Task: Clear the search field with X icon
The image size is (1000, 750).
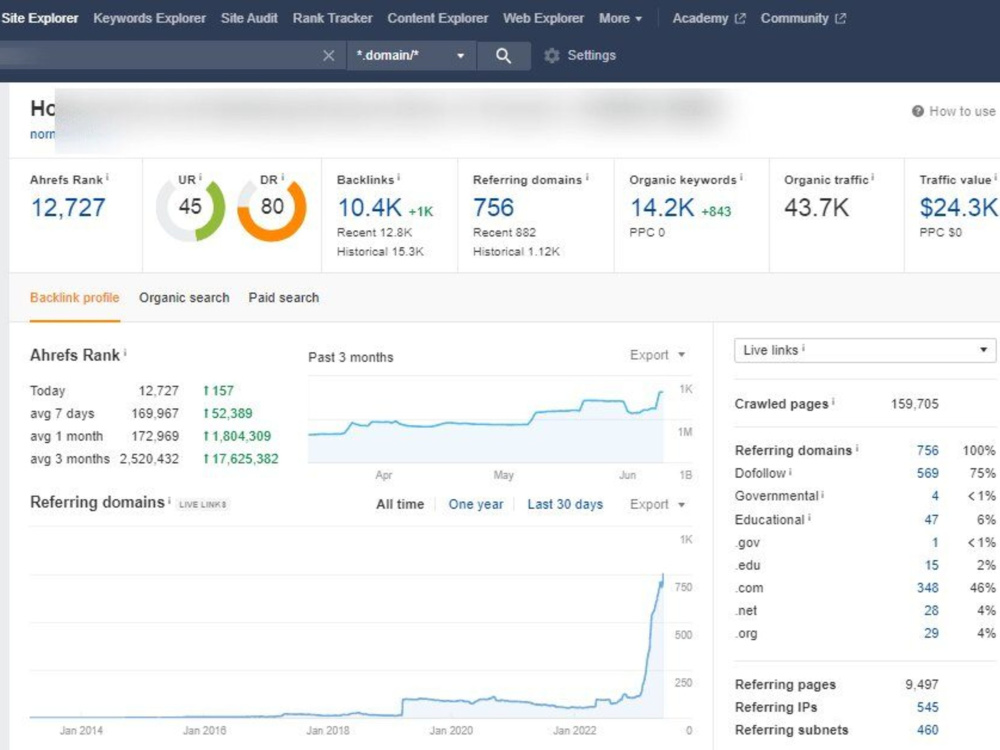Action: (x=328, y=55)
